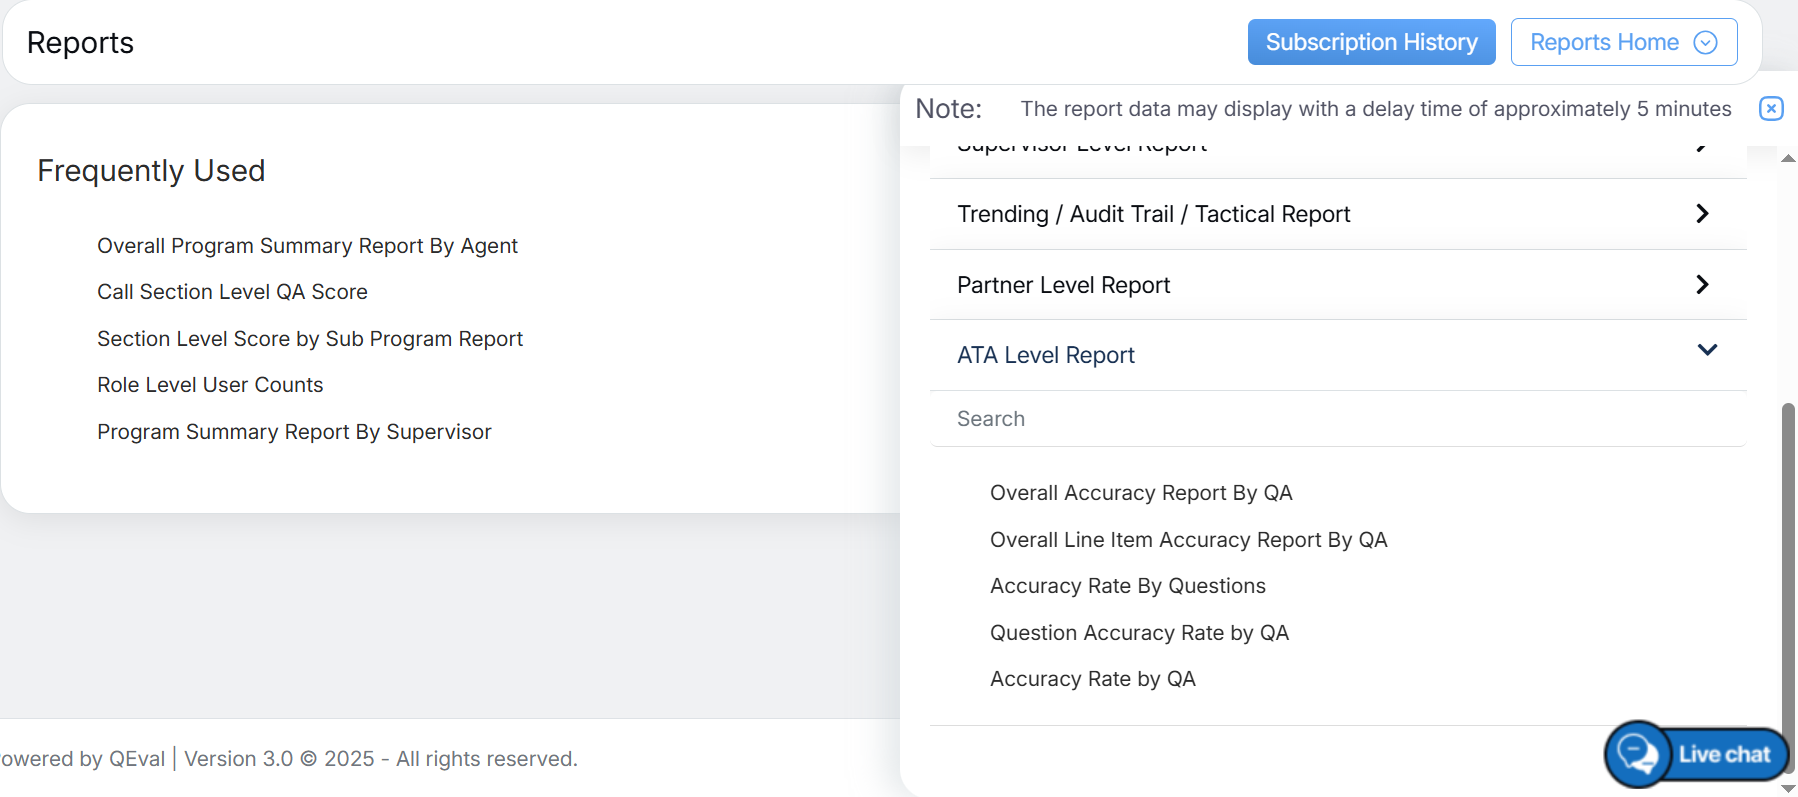Click the Reports Home dropdown arrow icon
The image size is (1798, 797).
[1705, 42]
